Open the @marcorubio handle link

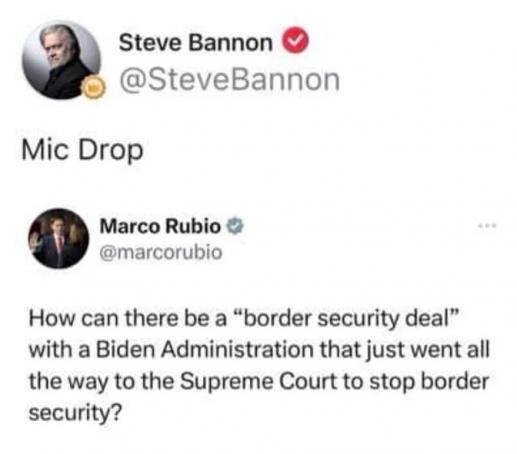click(161, 252)
